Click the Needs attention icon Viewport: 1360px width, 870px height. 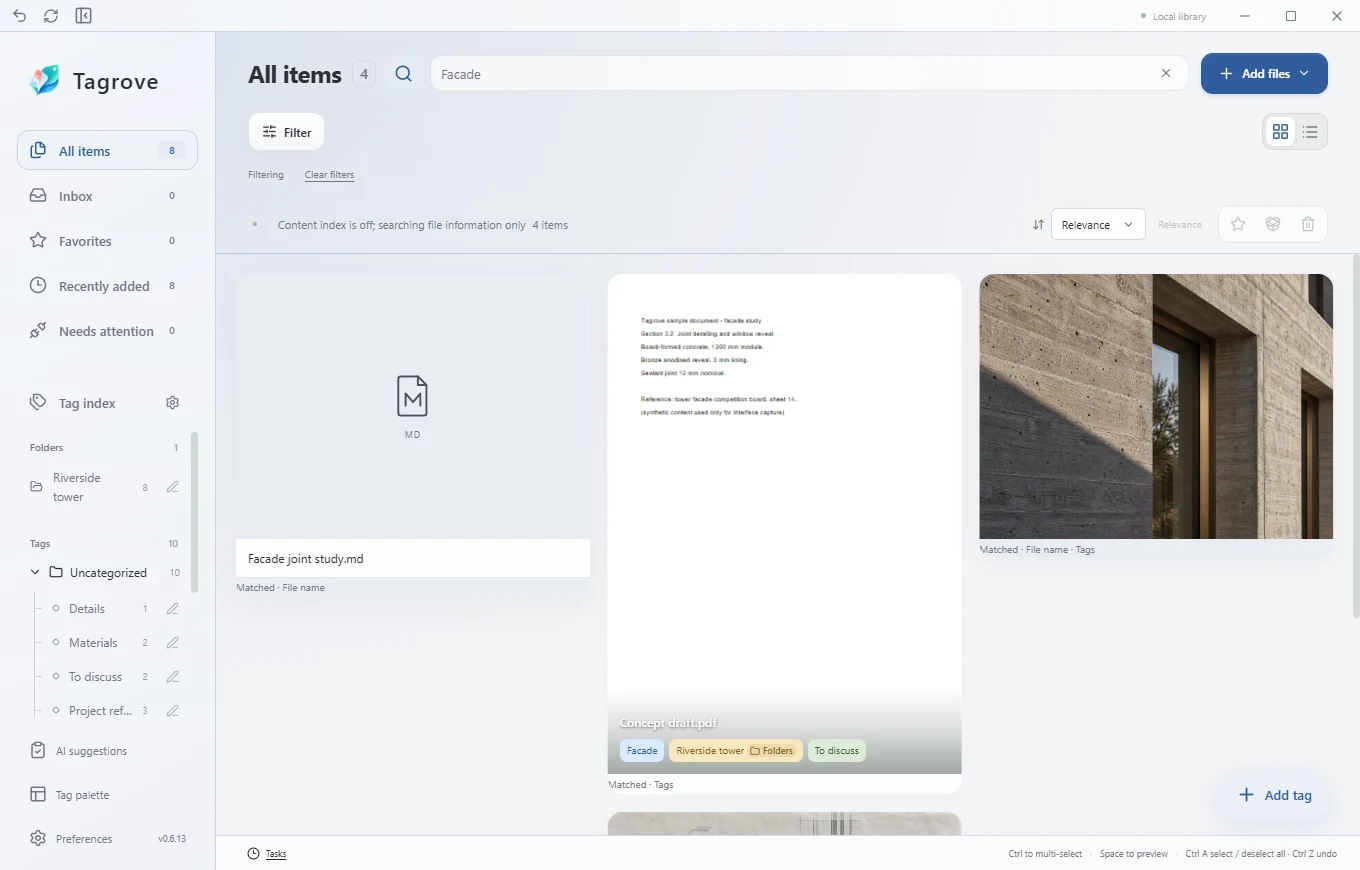(38, 331)
